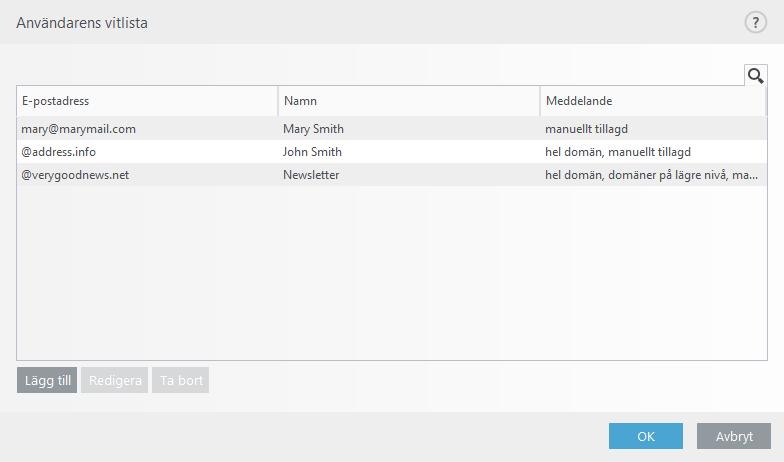
Task: Click the magnifier search icon
Action: pos(756,76)
